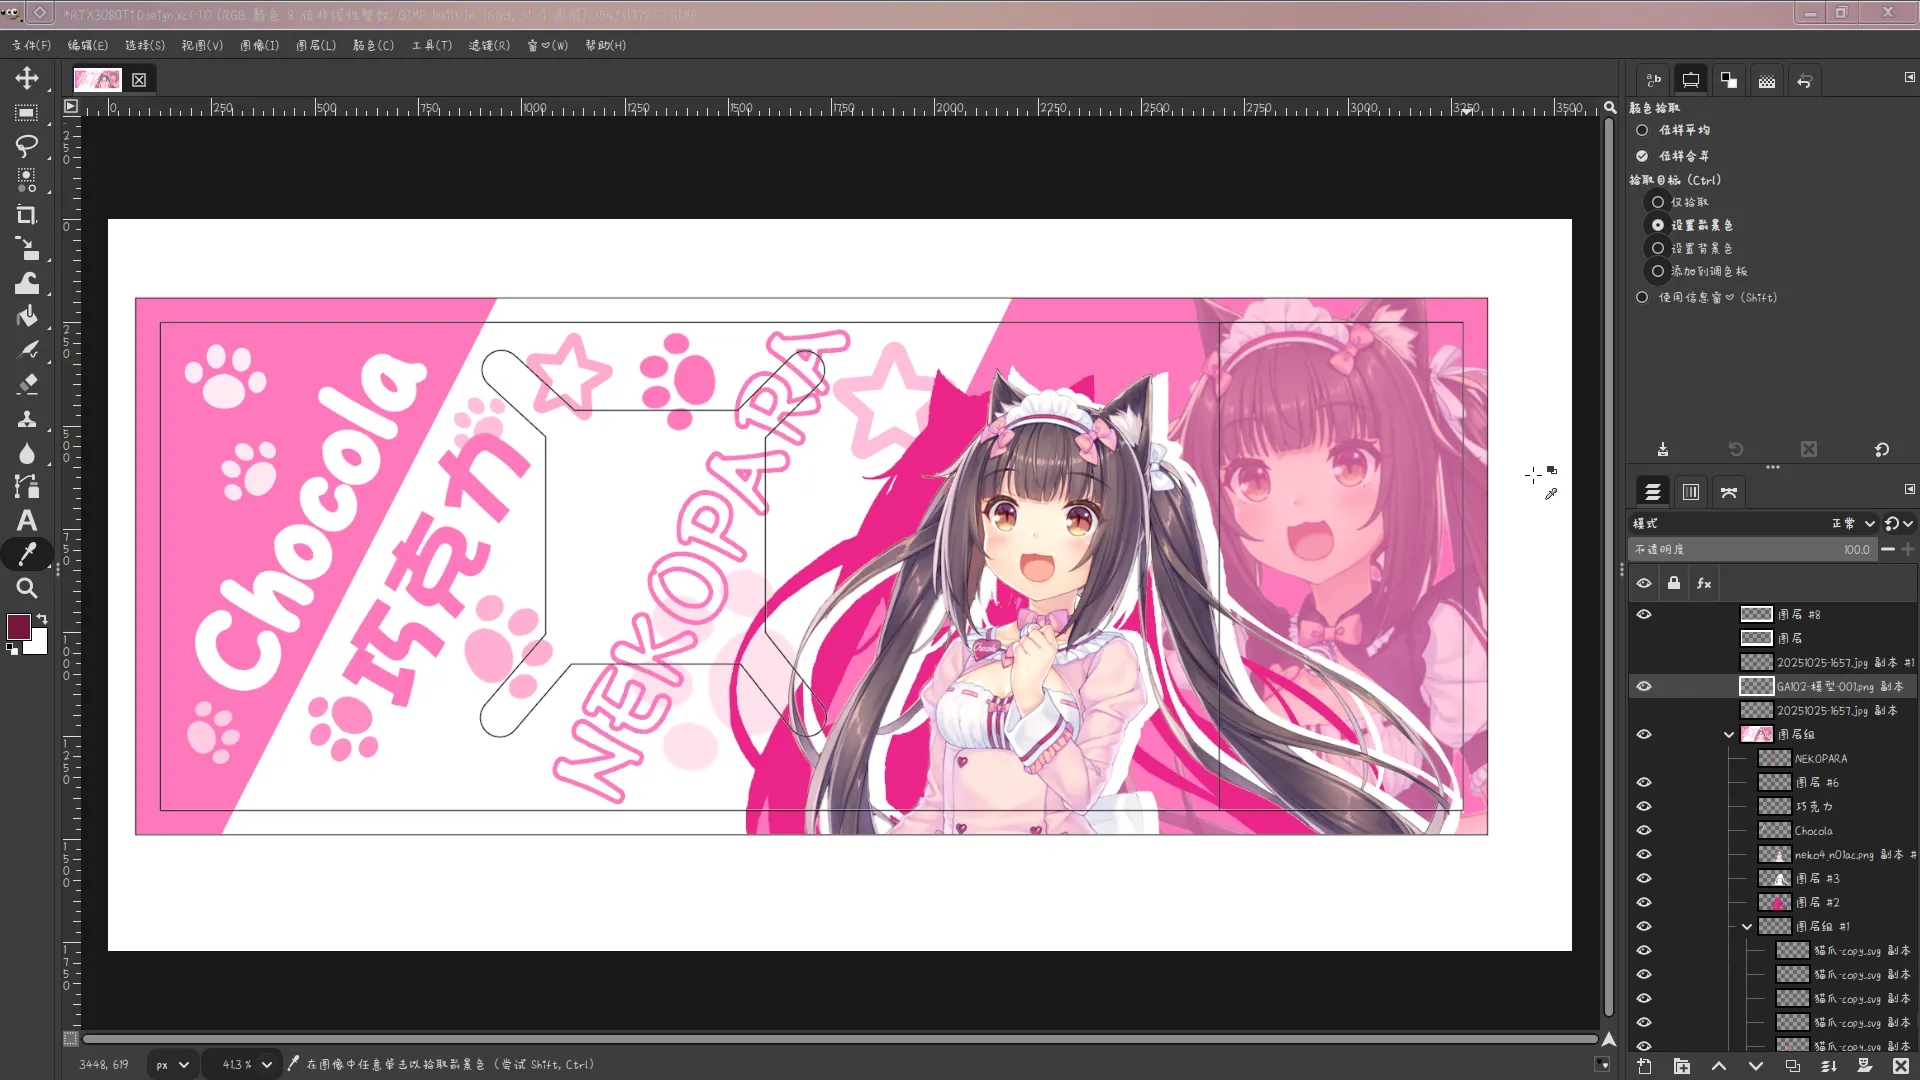Hide the GA102 模型 001.png layer
Viewport: 1920px width, 1080px height.
1644,686
